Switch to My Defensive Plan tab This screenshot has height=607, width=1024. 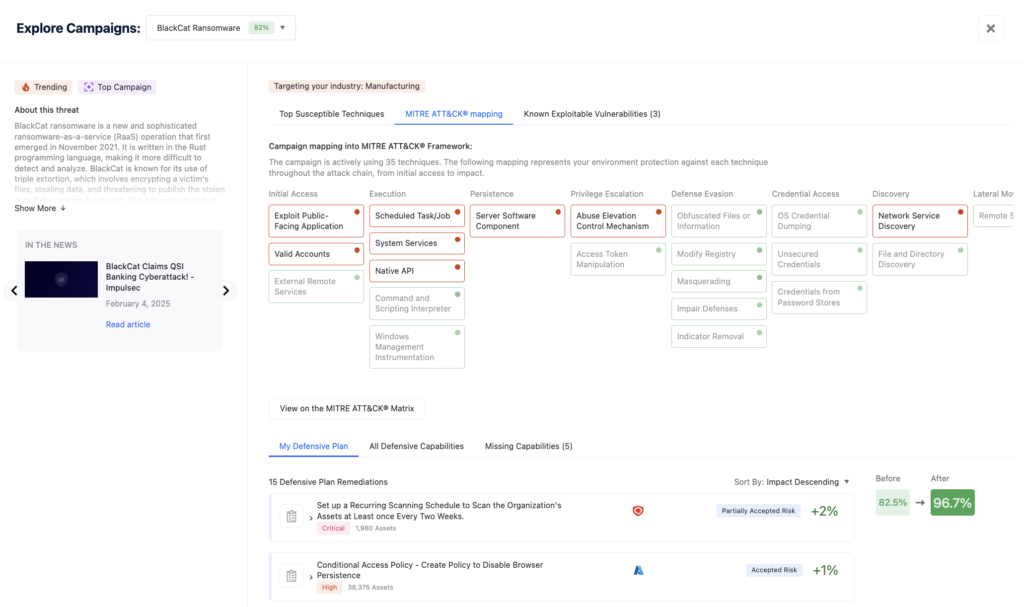(313, 446)
